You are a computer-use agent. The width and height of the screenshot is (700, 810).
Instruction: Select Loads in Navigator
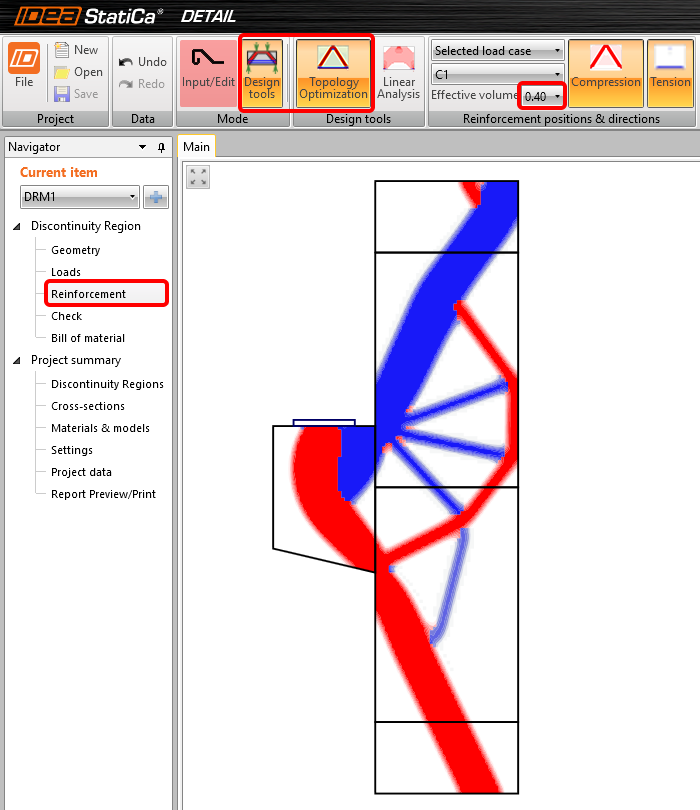coord(66,272)
